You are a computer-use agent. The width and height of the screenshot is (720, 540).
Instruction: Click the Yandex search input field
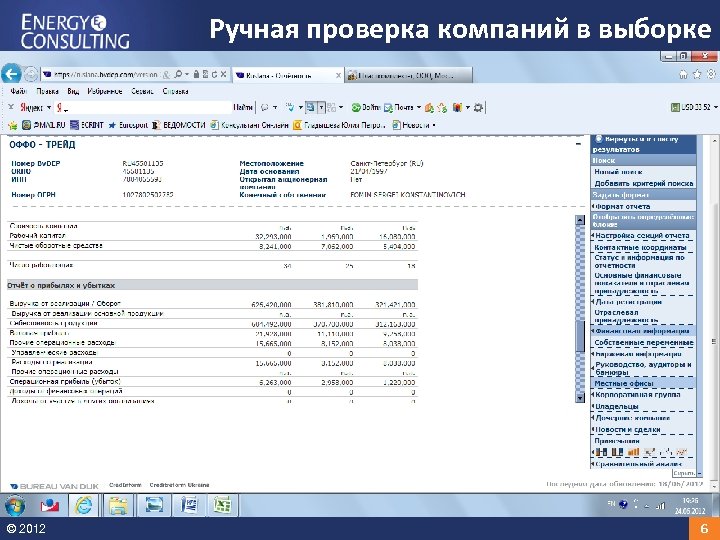142,107
